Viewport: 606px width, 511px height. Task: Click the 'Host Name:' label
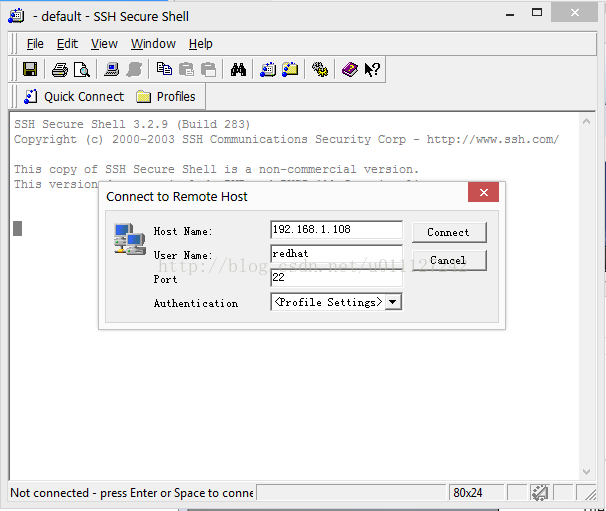click(x=183, y=232)
